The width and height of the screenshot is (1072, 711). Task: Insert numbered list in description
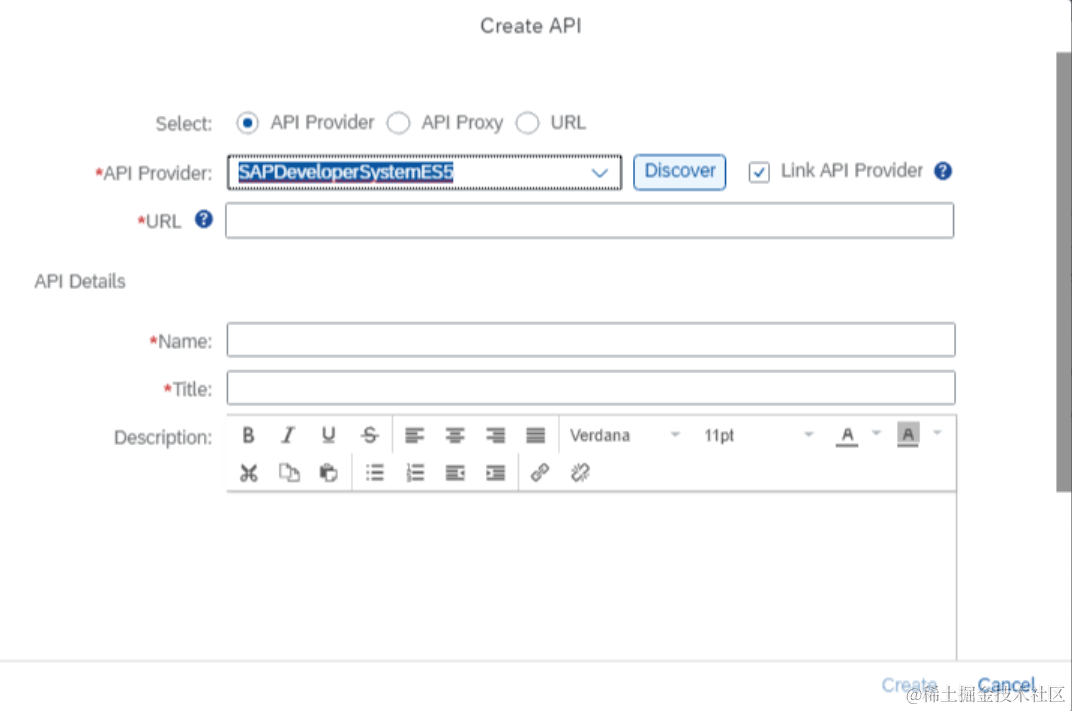click(x=415, y=472)
